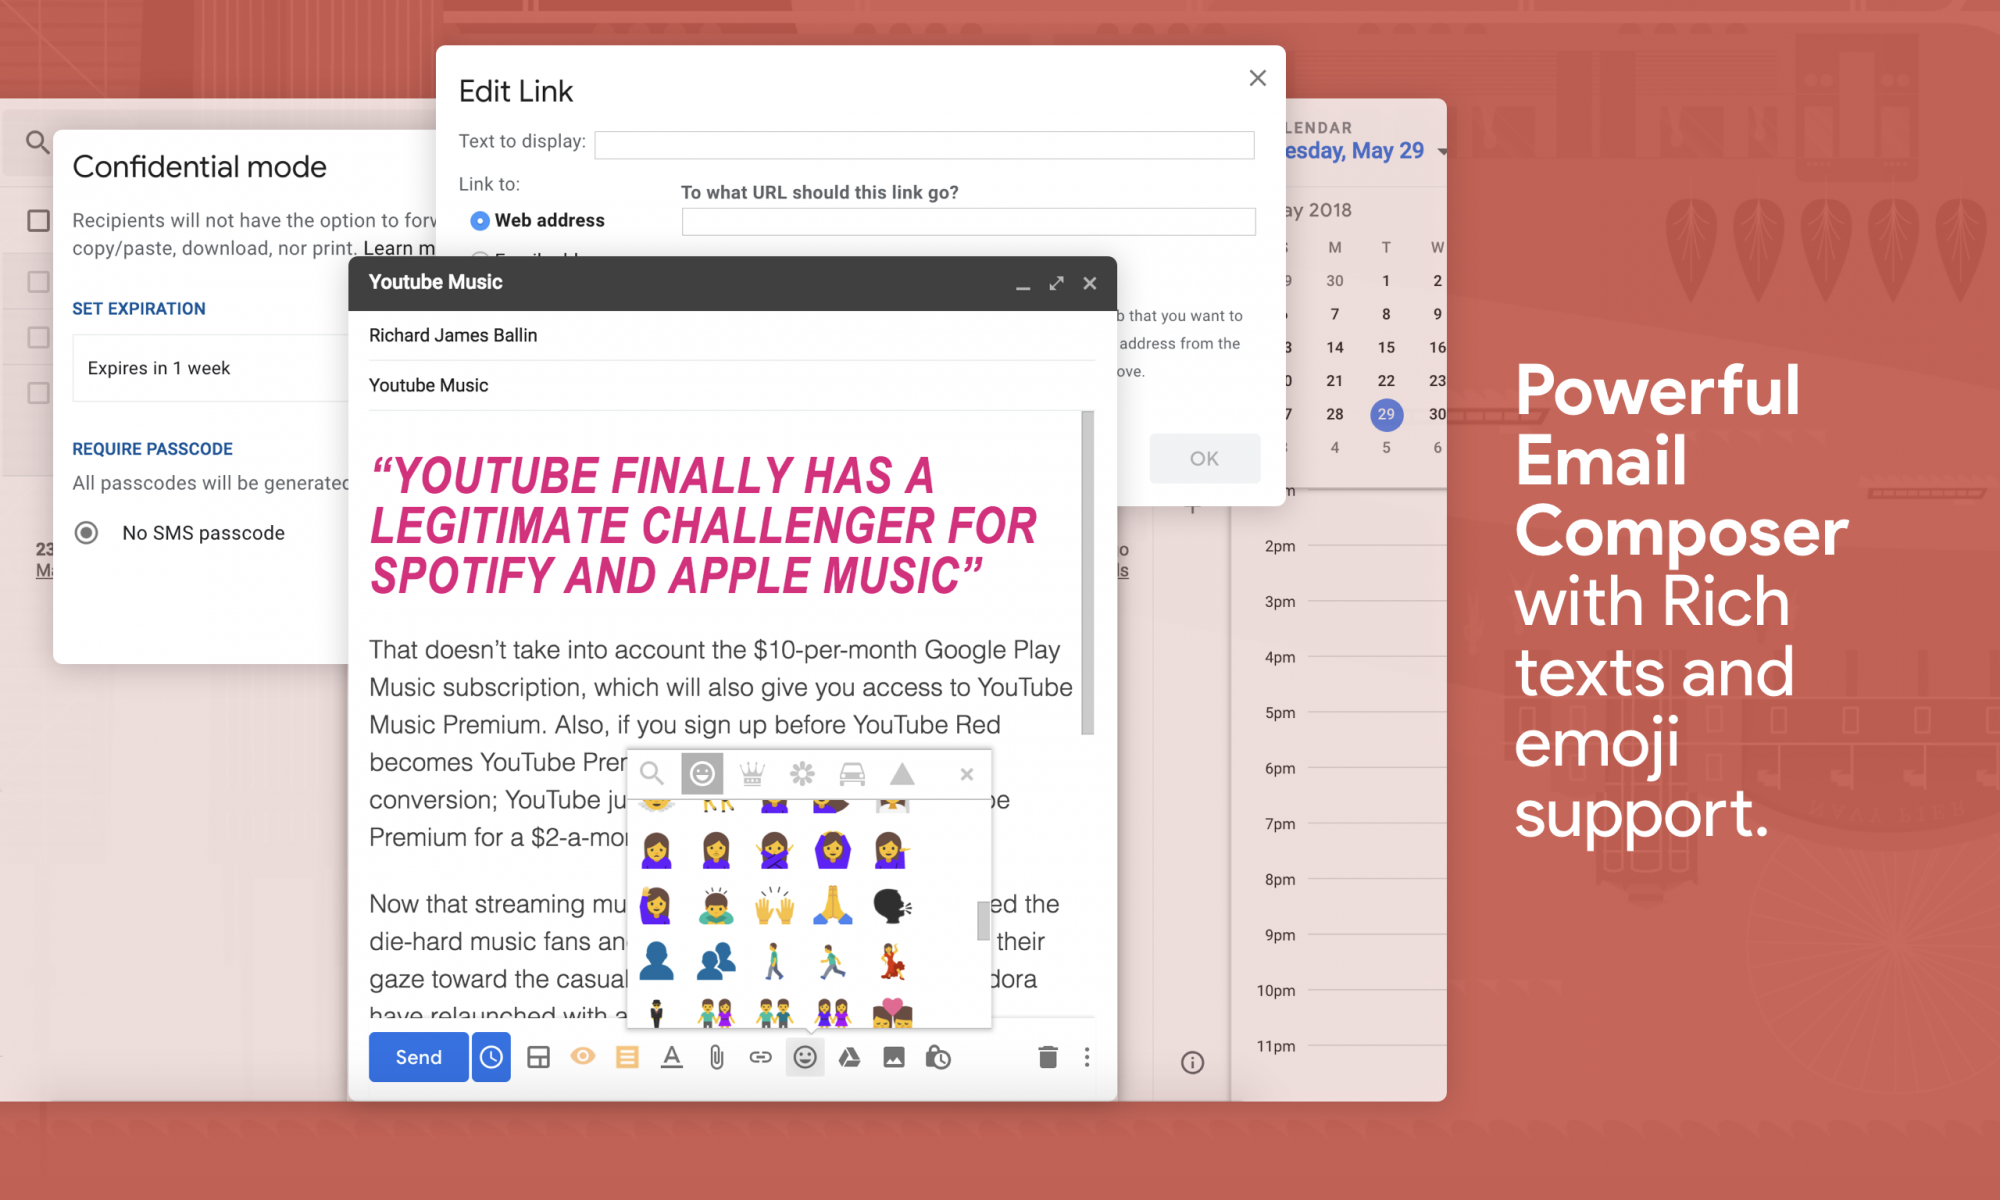Open the calendar date dropdown arrow
The image size is (2000, 1200).
tap(1441, 152)
